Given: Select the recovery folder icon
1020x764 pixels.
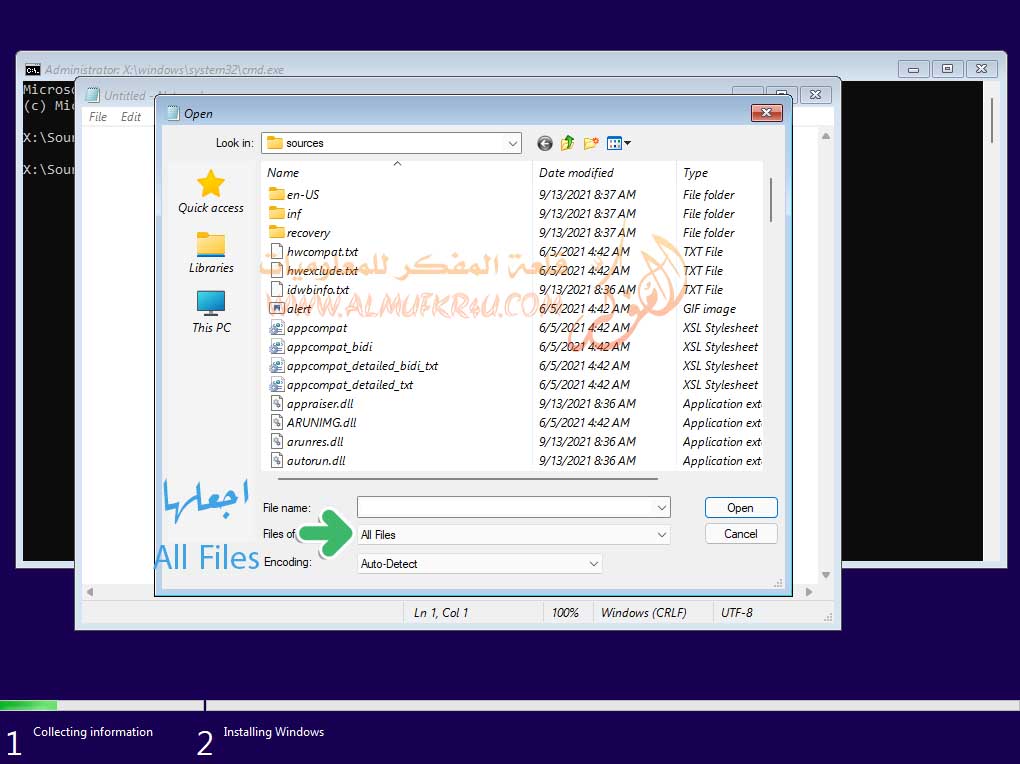Looking at the screenshot, I should click(276, 232).
